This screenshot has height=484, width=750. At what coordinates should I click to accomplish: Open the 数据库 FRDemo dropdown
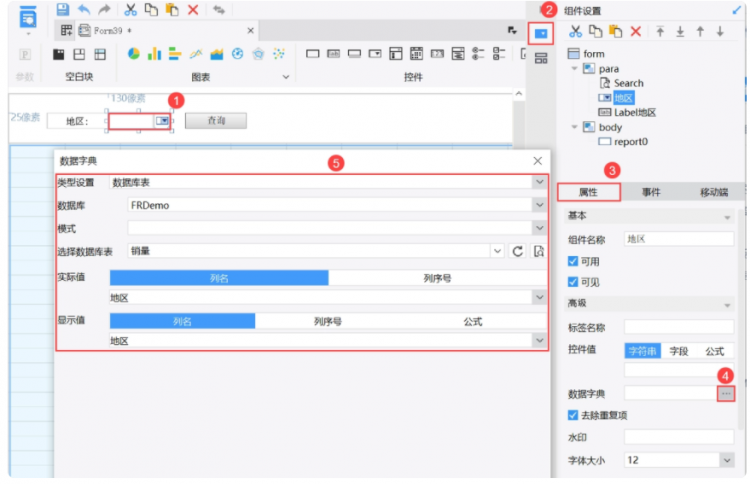pyautogui.click(x=540, y=205)
